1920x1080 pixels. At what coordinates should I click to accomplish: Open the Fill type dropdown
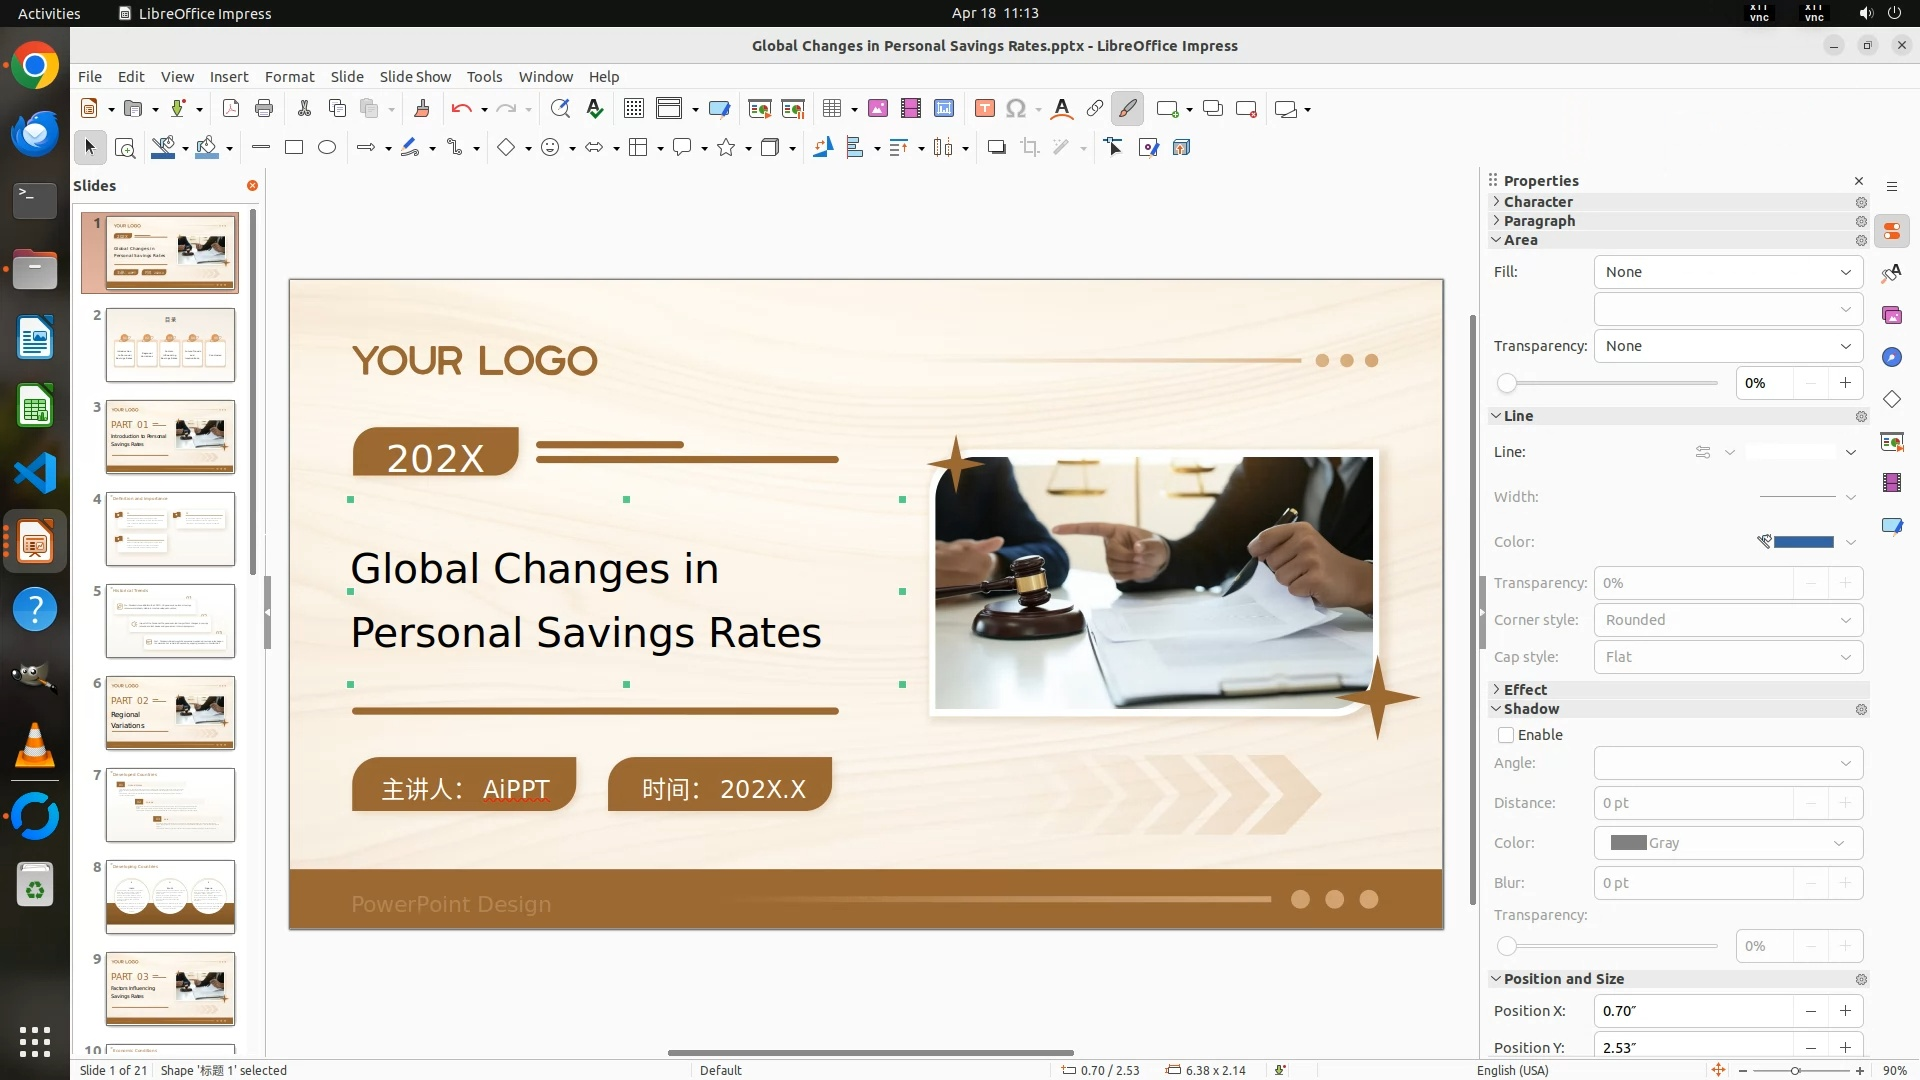pos(1728,272)
